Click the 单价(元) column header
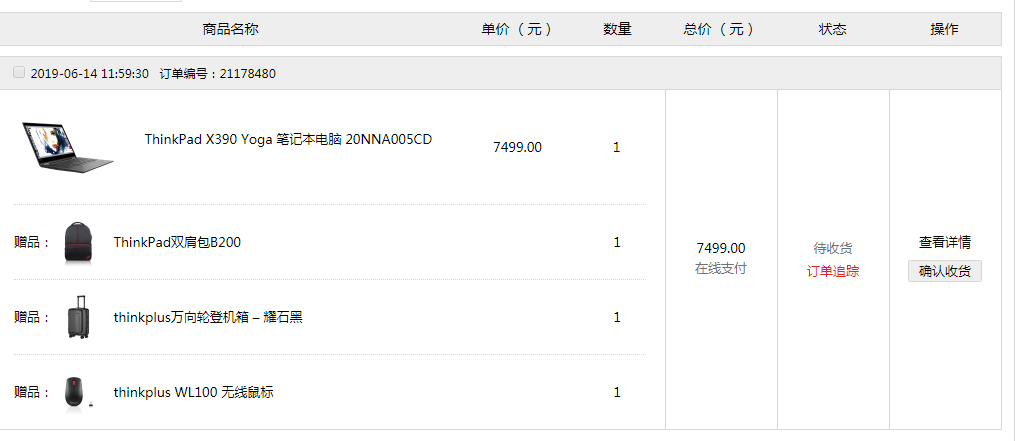Image resolution: width=1017 pixels, height=441 pixels. coord(517,29)
